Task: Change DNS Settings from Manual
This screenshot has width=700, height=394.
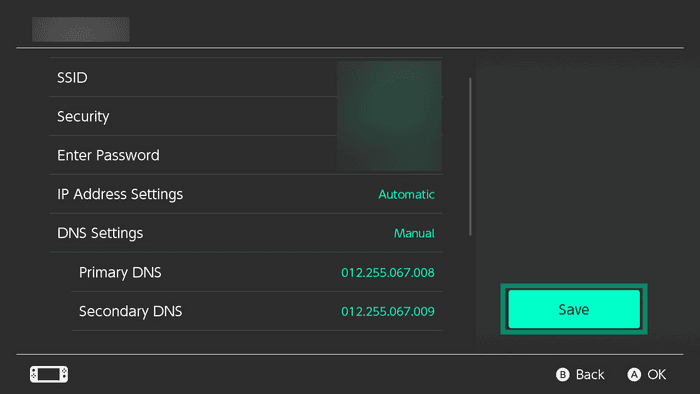Action: tap(246, 233)
